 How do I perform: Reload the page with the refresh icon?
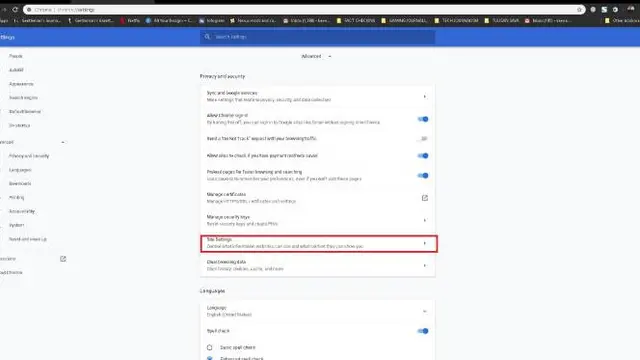tap(15, 9)
